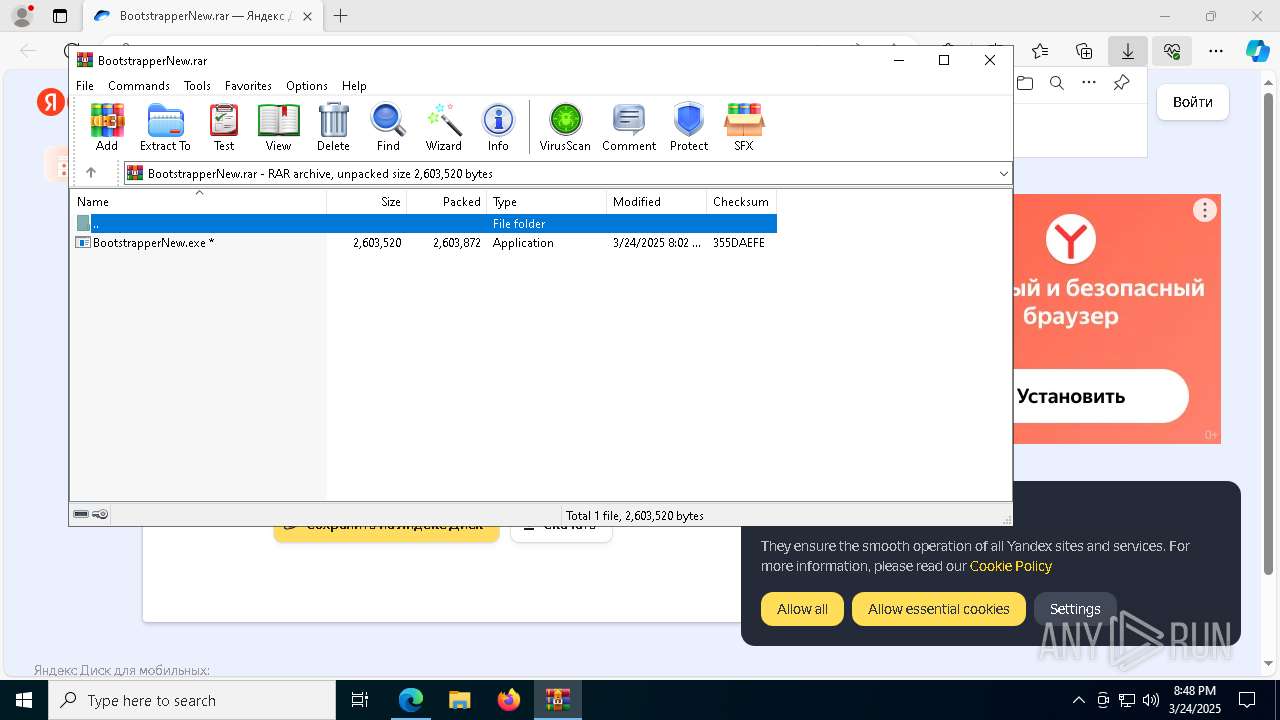The height and width of the screenshot is (720, 1280).
Task: Sort by the Packed column header
Action: click(x=447, y=201)
